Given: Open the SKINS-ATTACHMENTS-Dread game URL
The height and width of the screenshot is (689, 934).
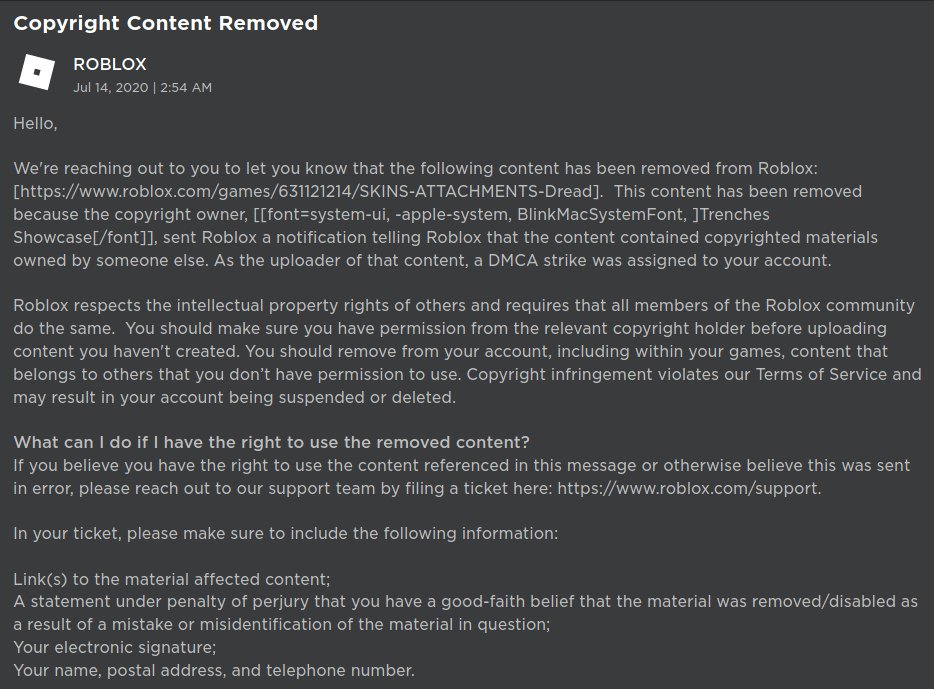Looking at the screenshot, I should tap(310, 191).
